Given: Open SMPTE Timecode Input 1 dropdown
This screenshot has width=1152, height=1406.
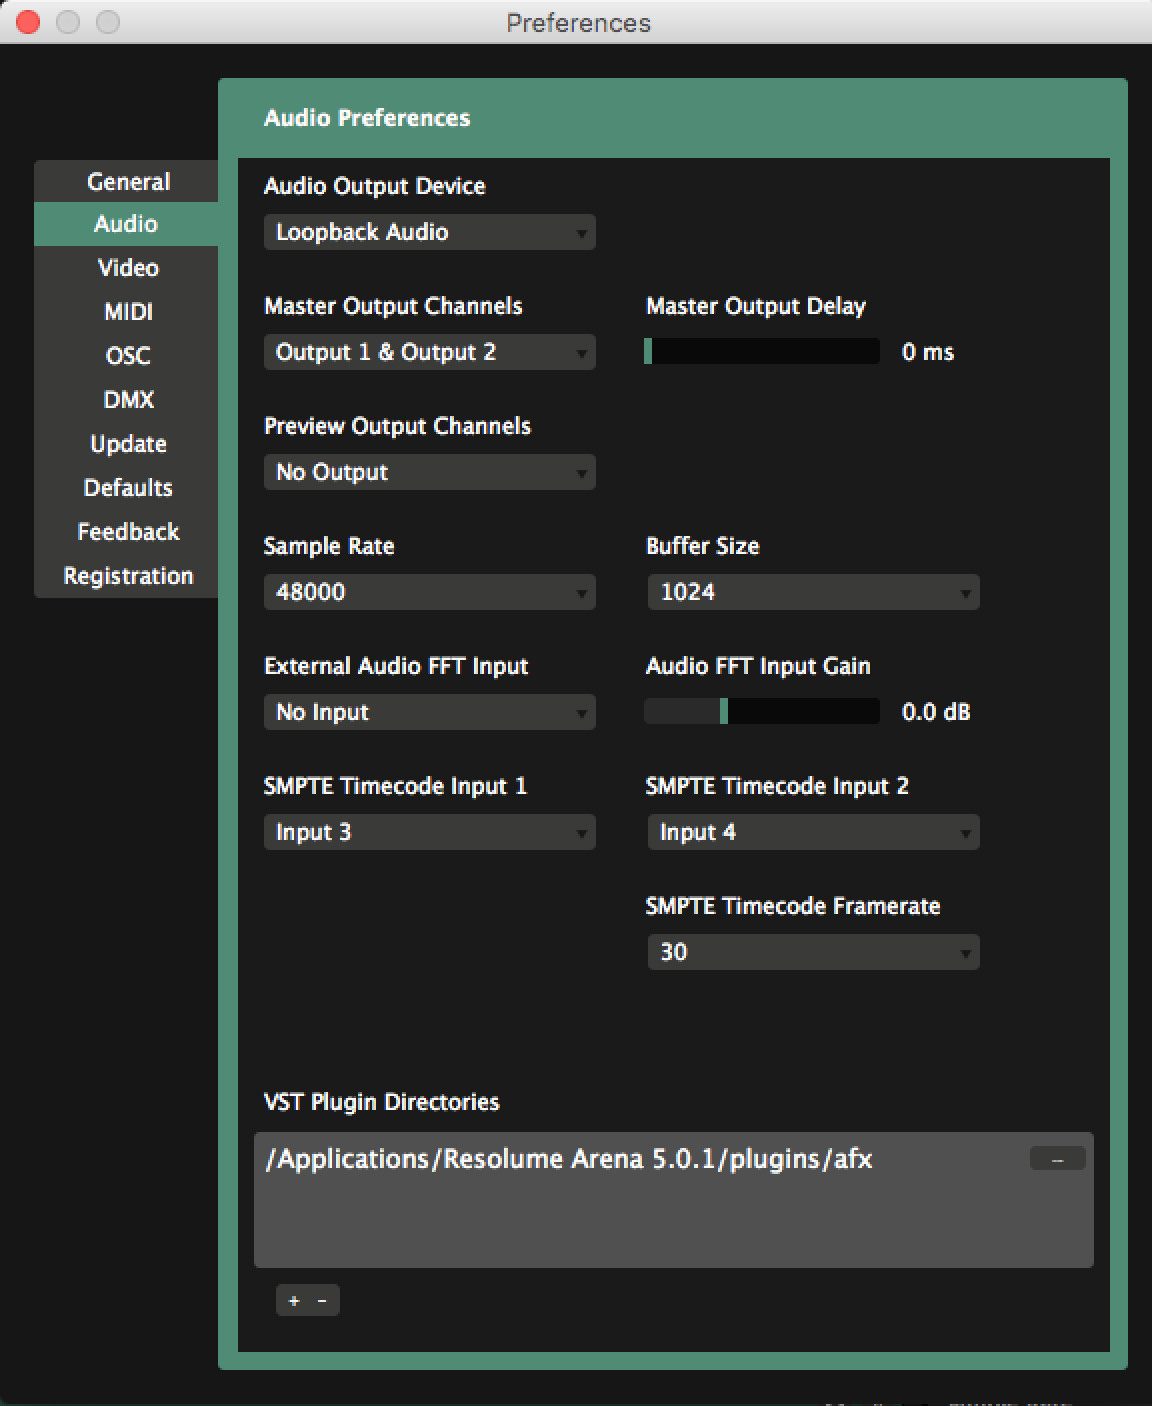Looking at the screenshot, I should [x=429, y=832].
